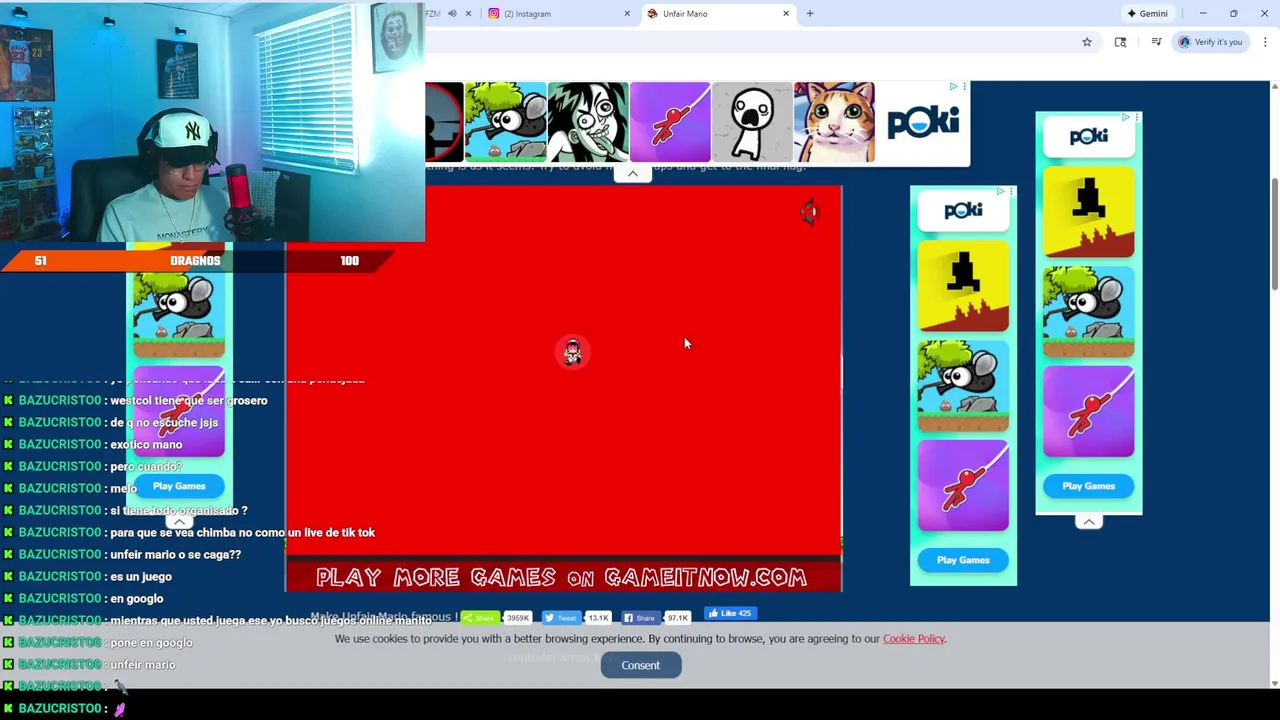Open the black figure game in the far-right ad
1280x720 pixels.
(x=1089, y=212)
